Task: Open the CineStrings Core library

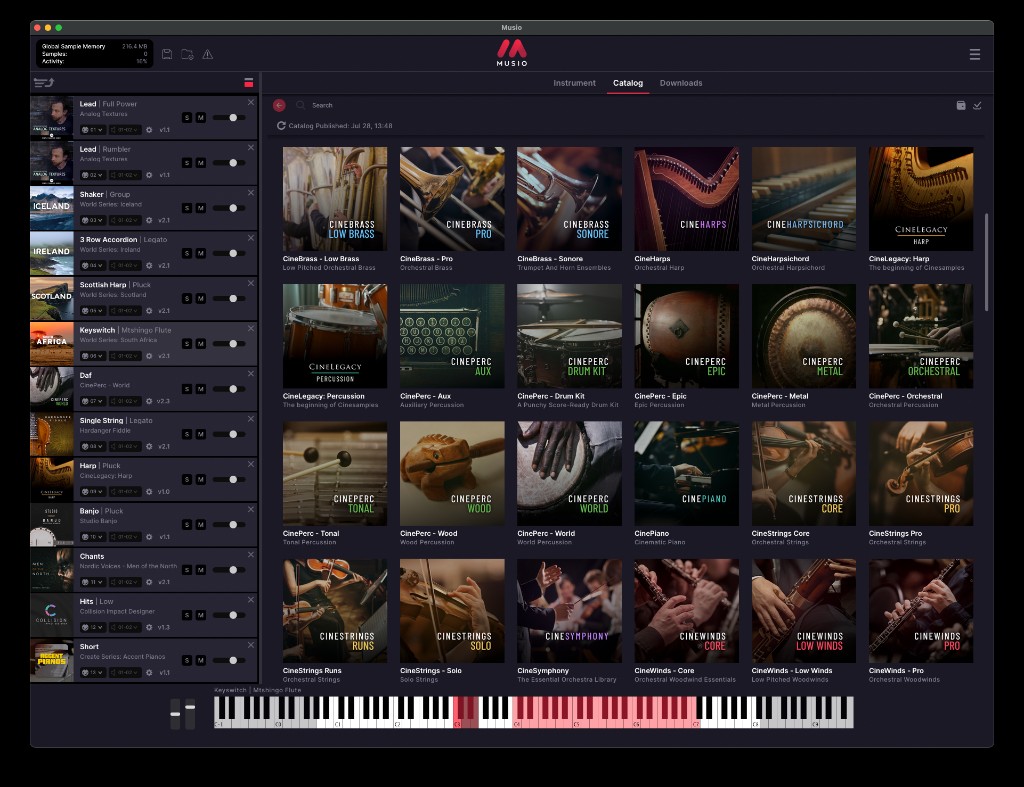Action: click(x=803, y=483)
